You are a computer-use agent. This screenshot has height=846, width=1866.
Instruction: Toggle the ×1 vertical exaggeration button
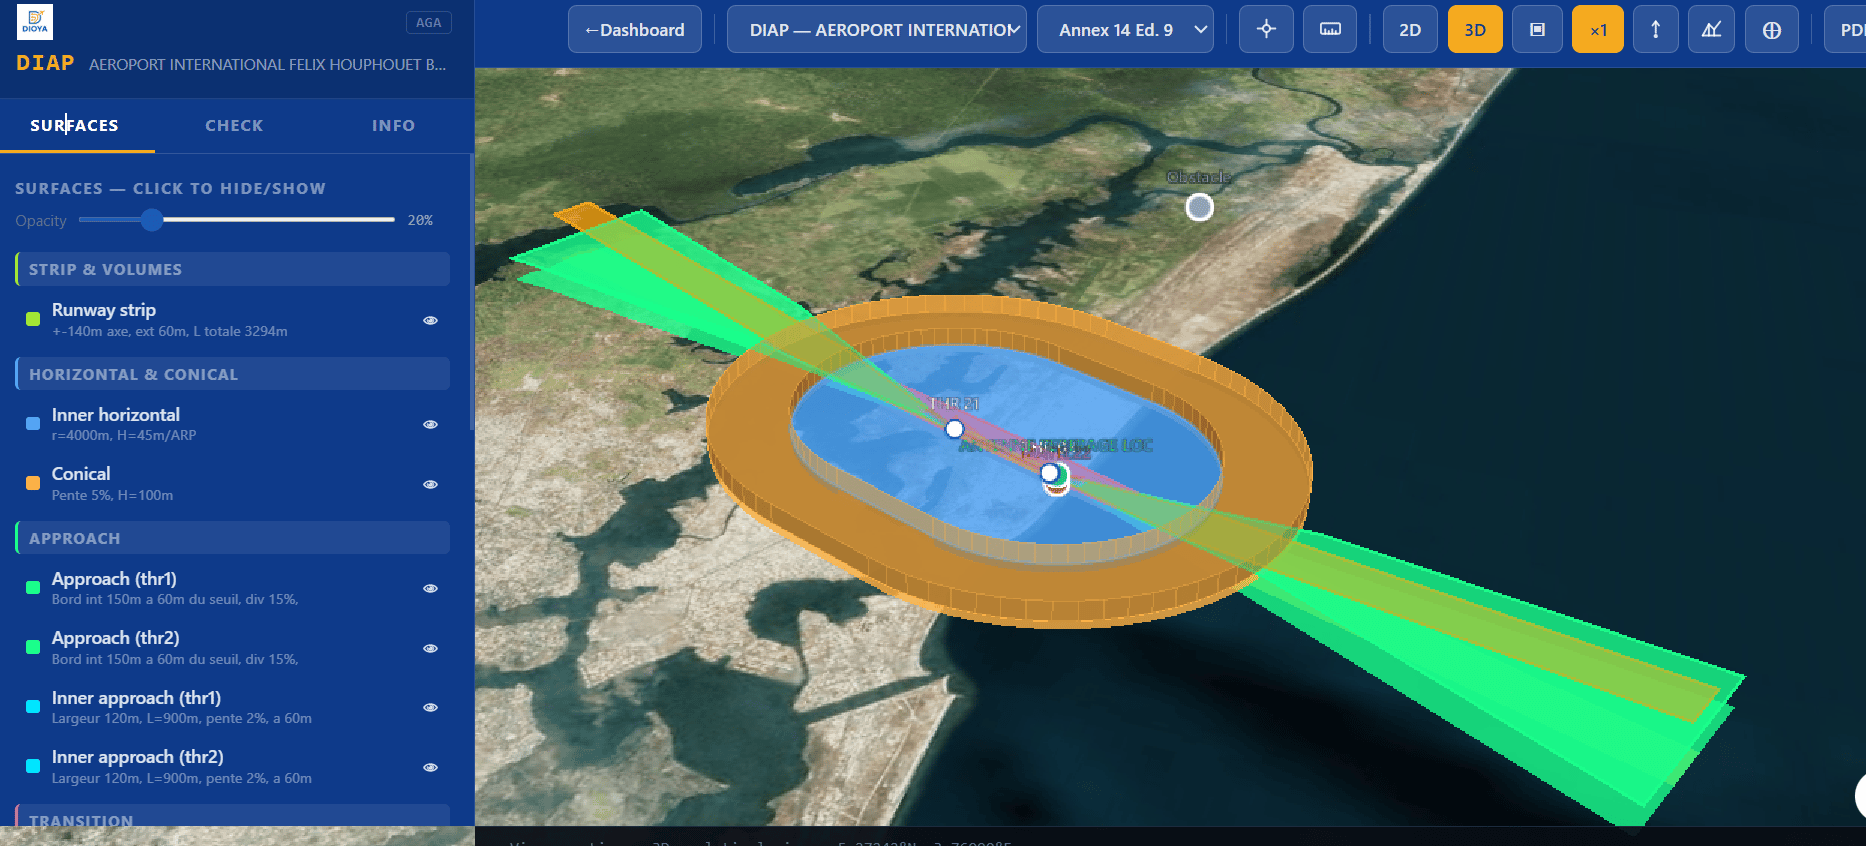1598,29
